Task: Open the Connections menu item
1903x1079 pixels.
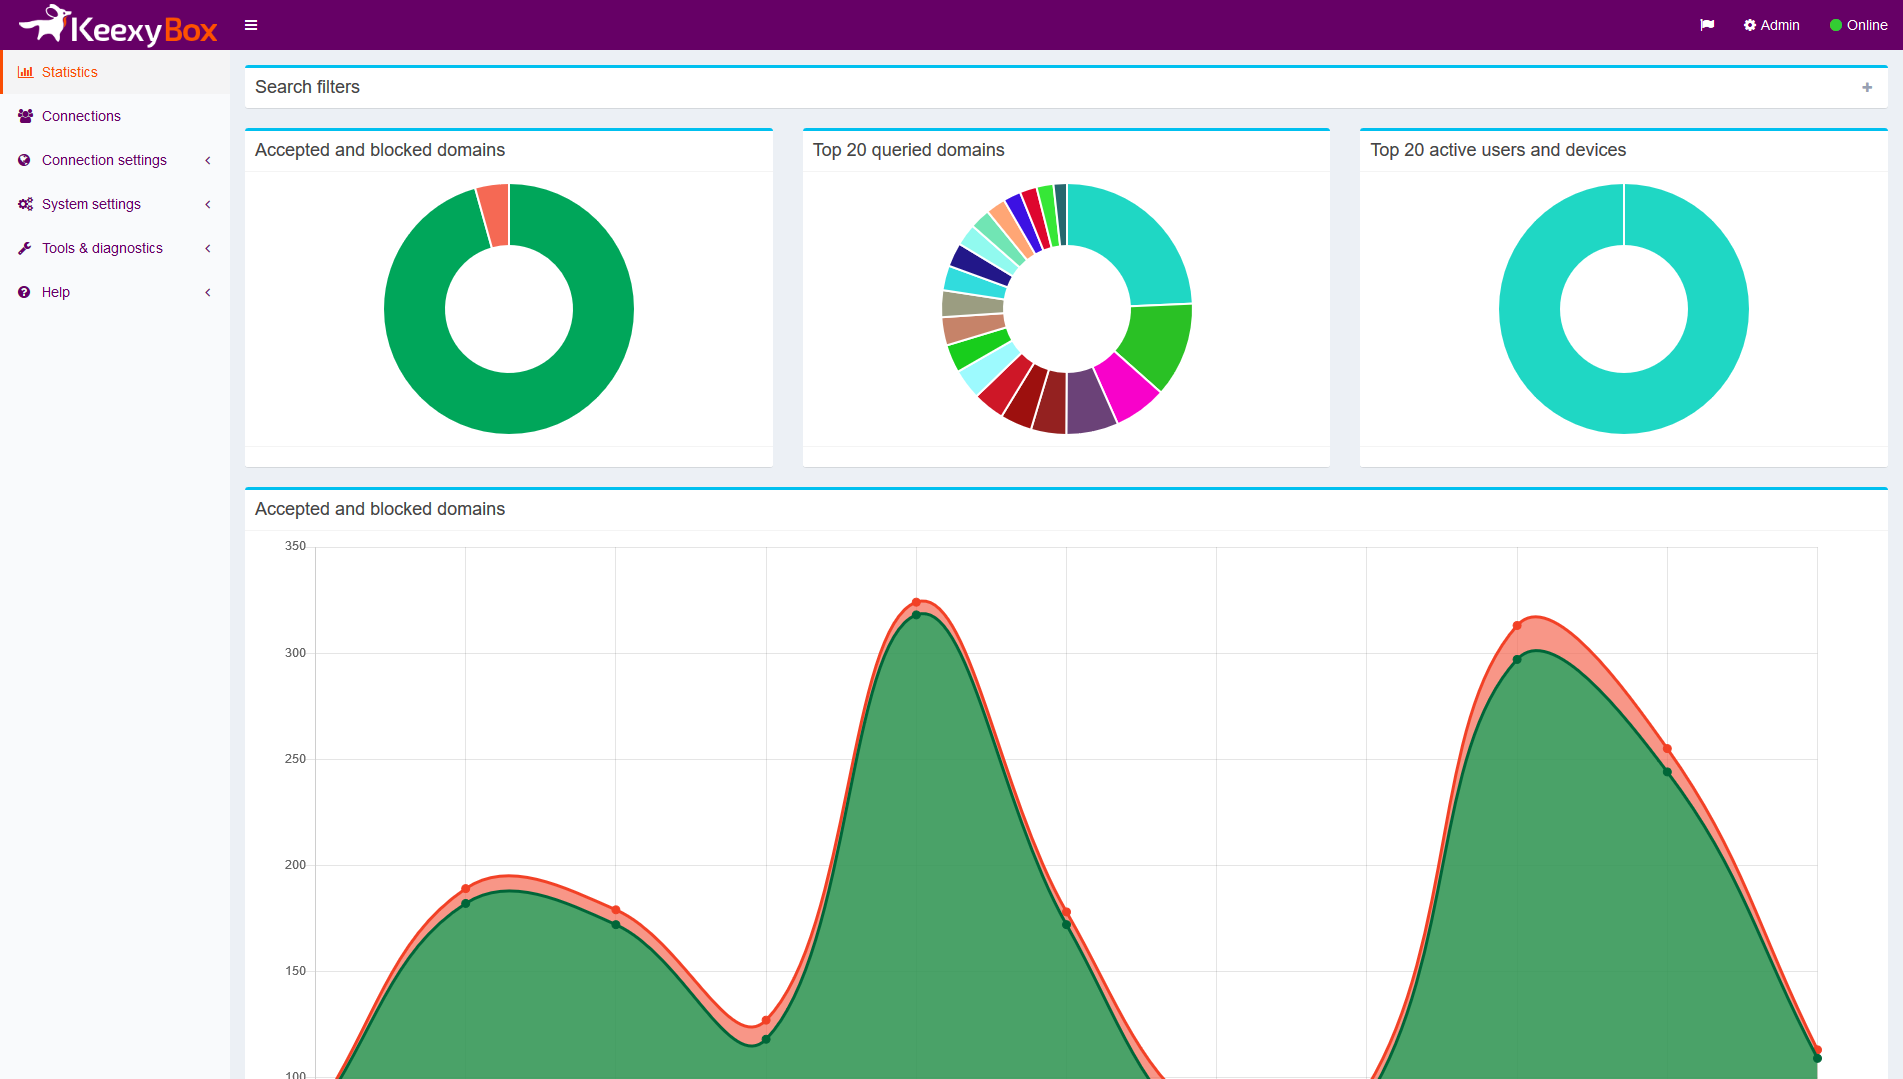Action: point(115,116)
